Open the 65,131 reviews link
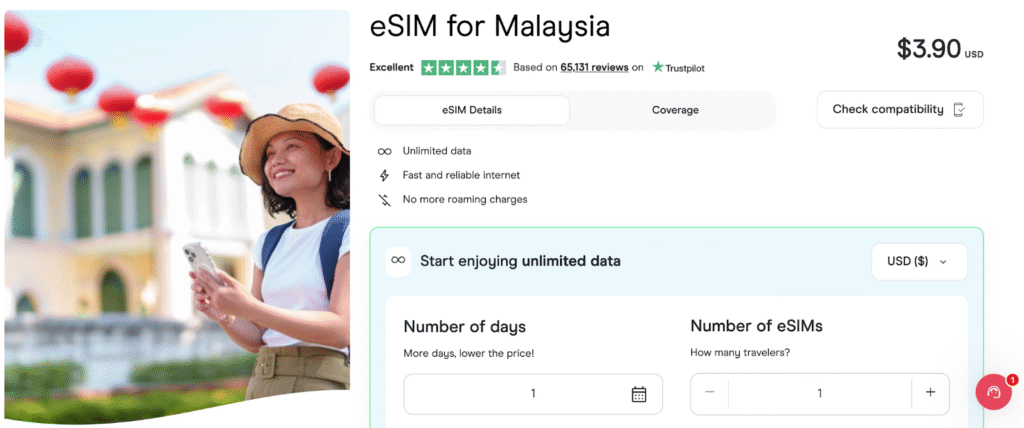 pos(594,67)
